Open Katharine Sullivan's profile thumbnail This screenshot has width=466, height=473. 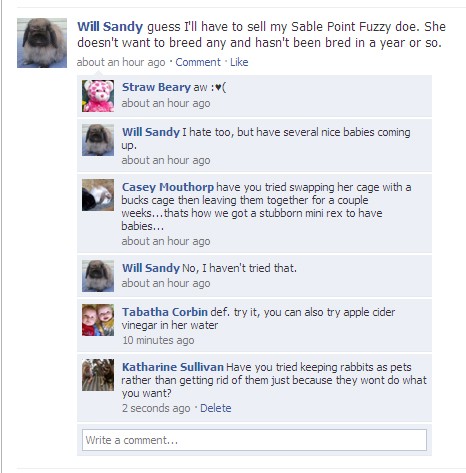click(98, 375)
